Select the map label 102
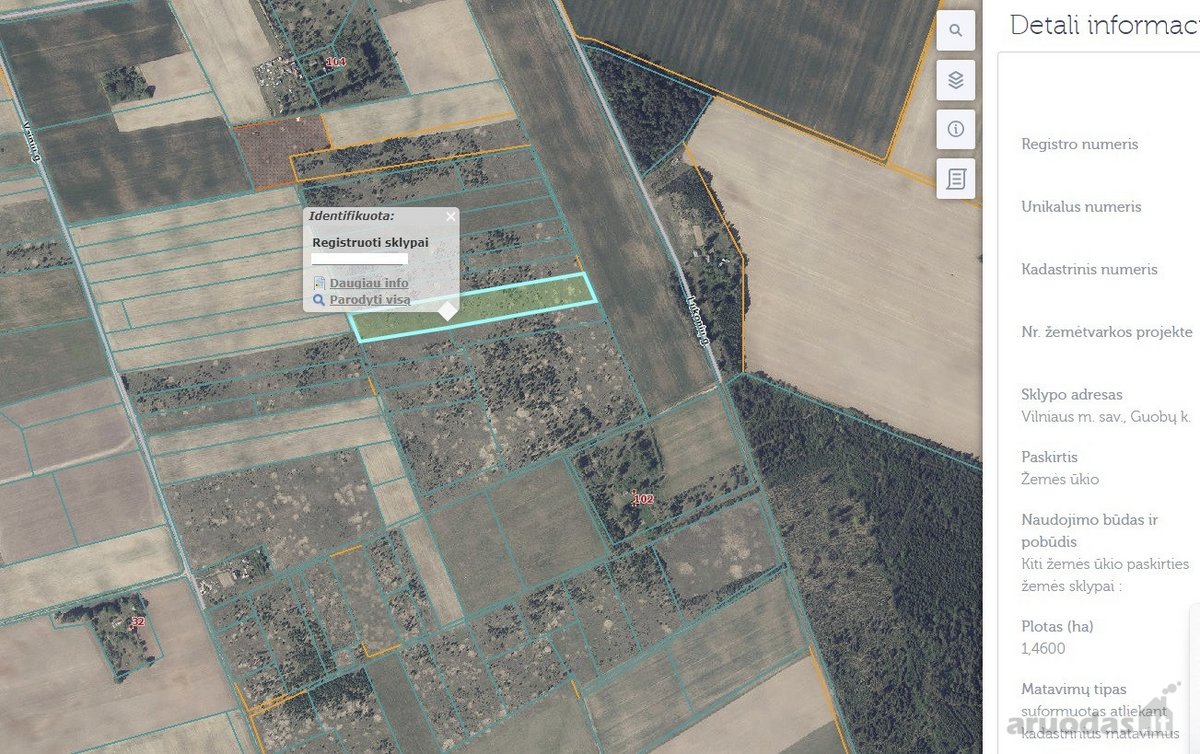The image size is (1200, 754). (x=643, y=498)
